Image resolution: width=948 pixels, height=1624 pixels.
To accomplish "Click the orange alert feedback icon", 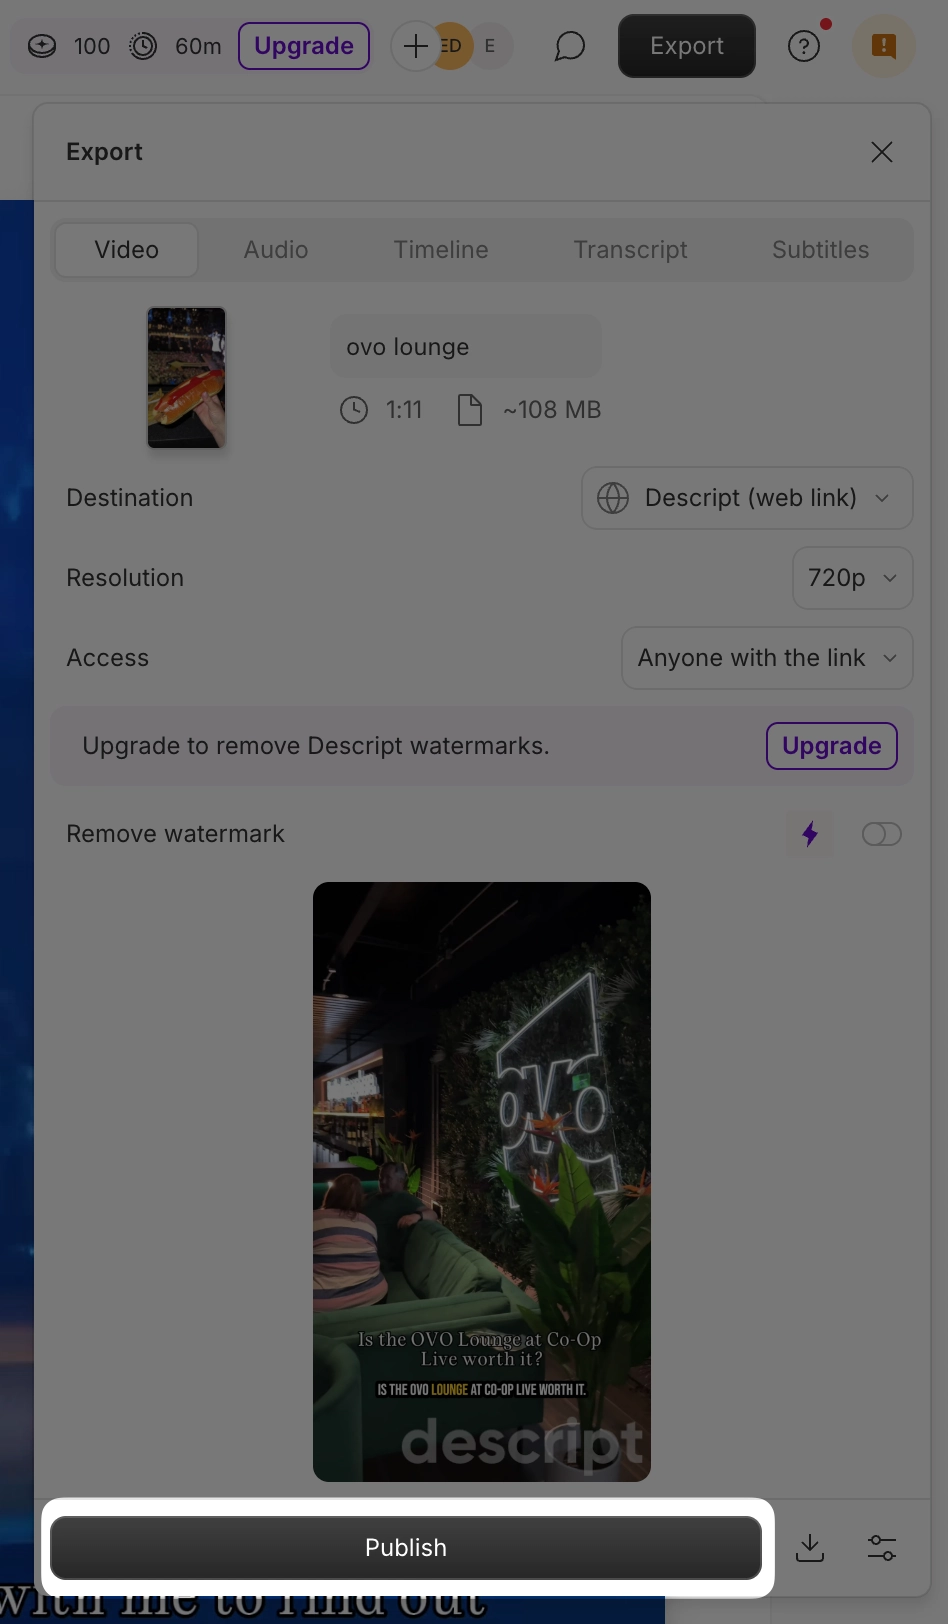I will coord(884,46).
